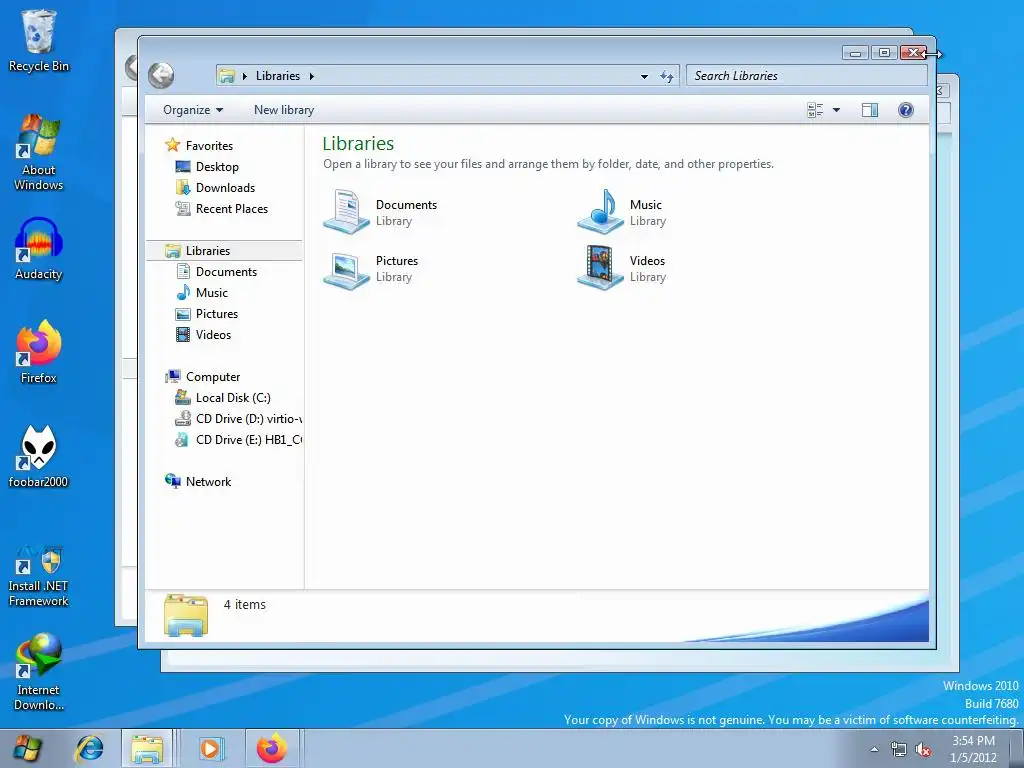This screenshot has height=768, width=1024.
Task: Expand the address bar history dropdown
Action: pos(644,76)
